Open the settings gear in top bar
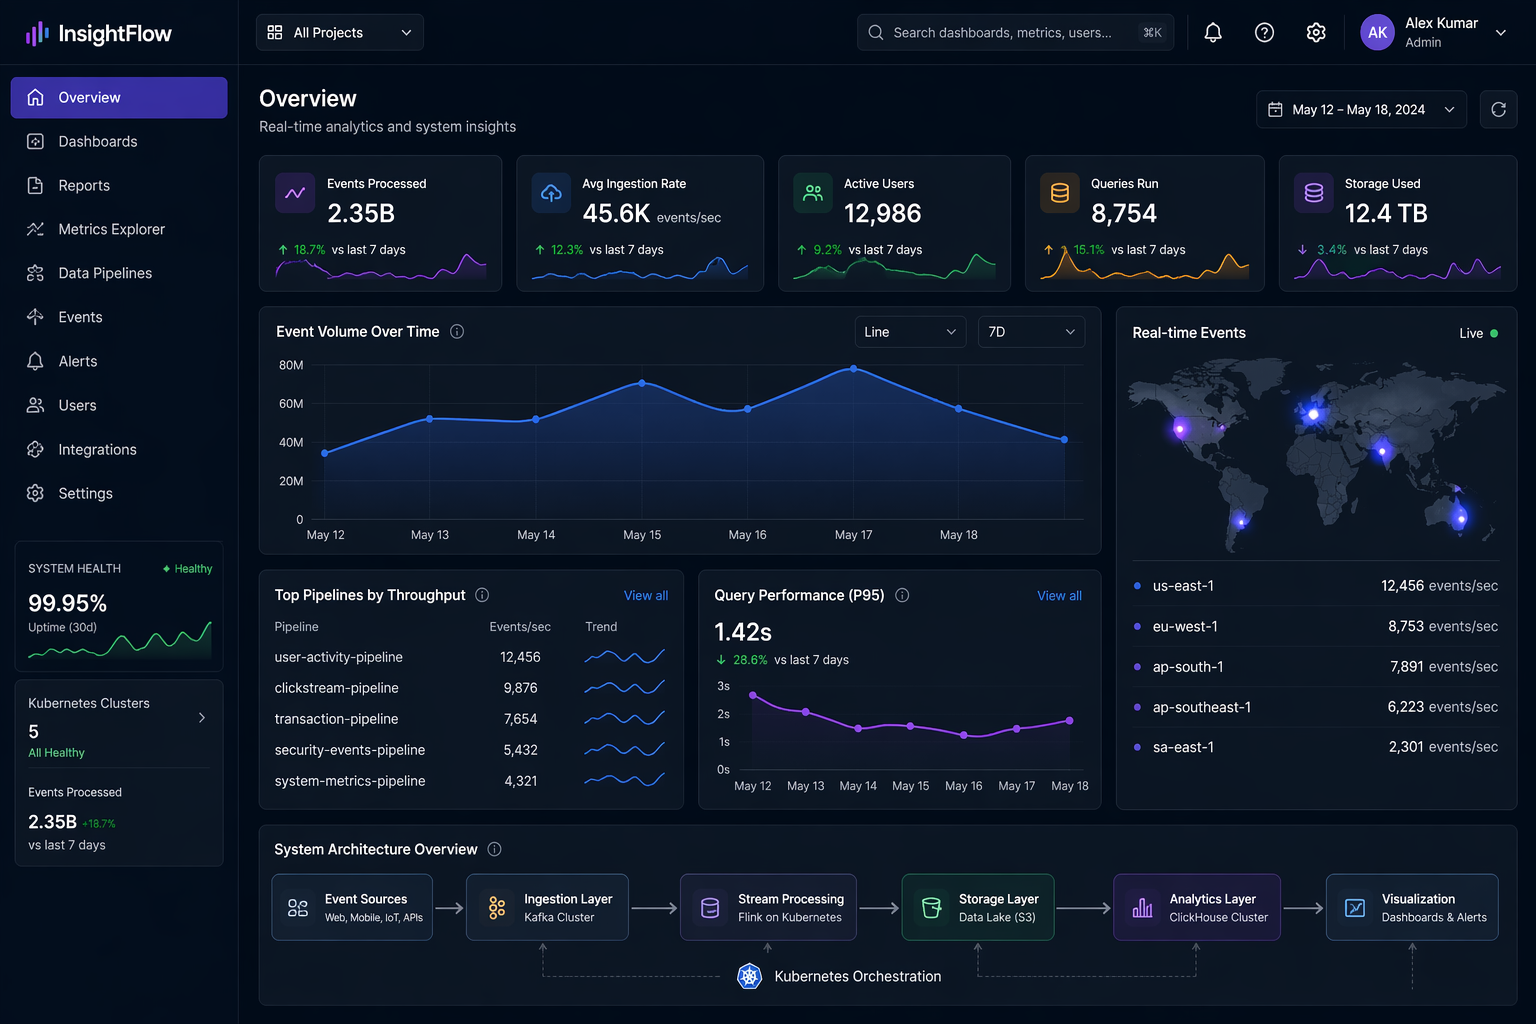This screenshot has height=1024, width=1536. click(x=1315, y=32)
